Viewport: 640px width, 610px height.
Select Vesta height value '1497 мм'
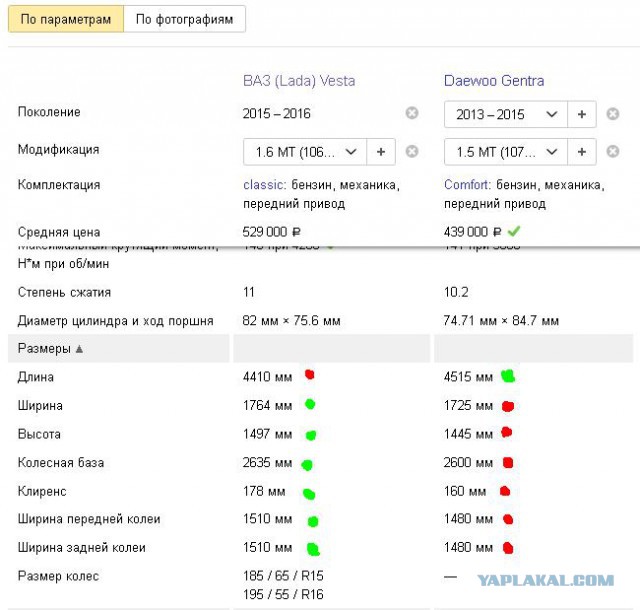[267, 434]
